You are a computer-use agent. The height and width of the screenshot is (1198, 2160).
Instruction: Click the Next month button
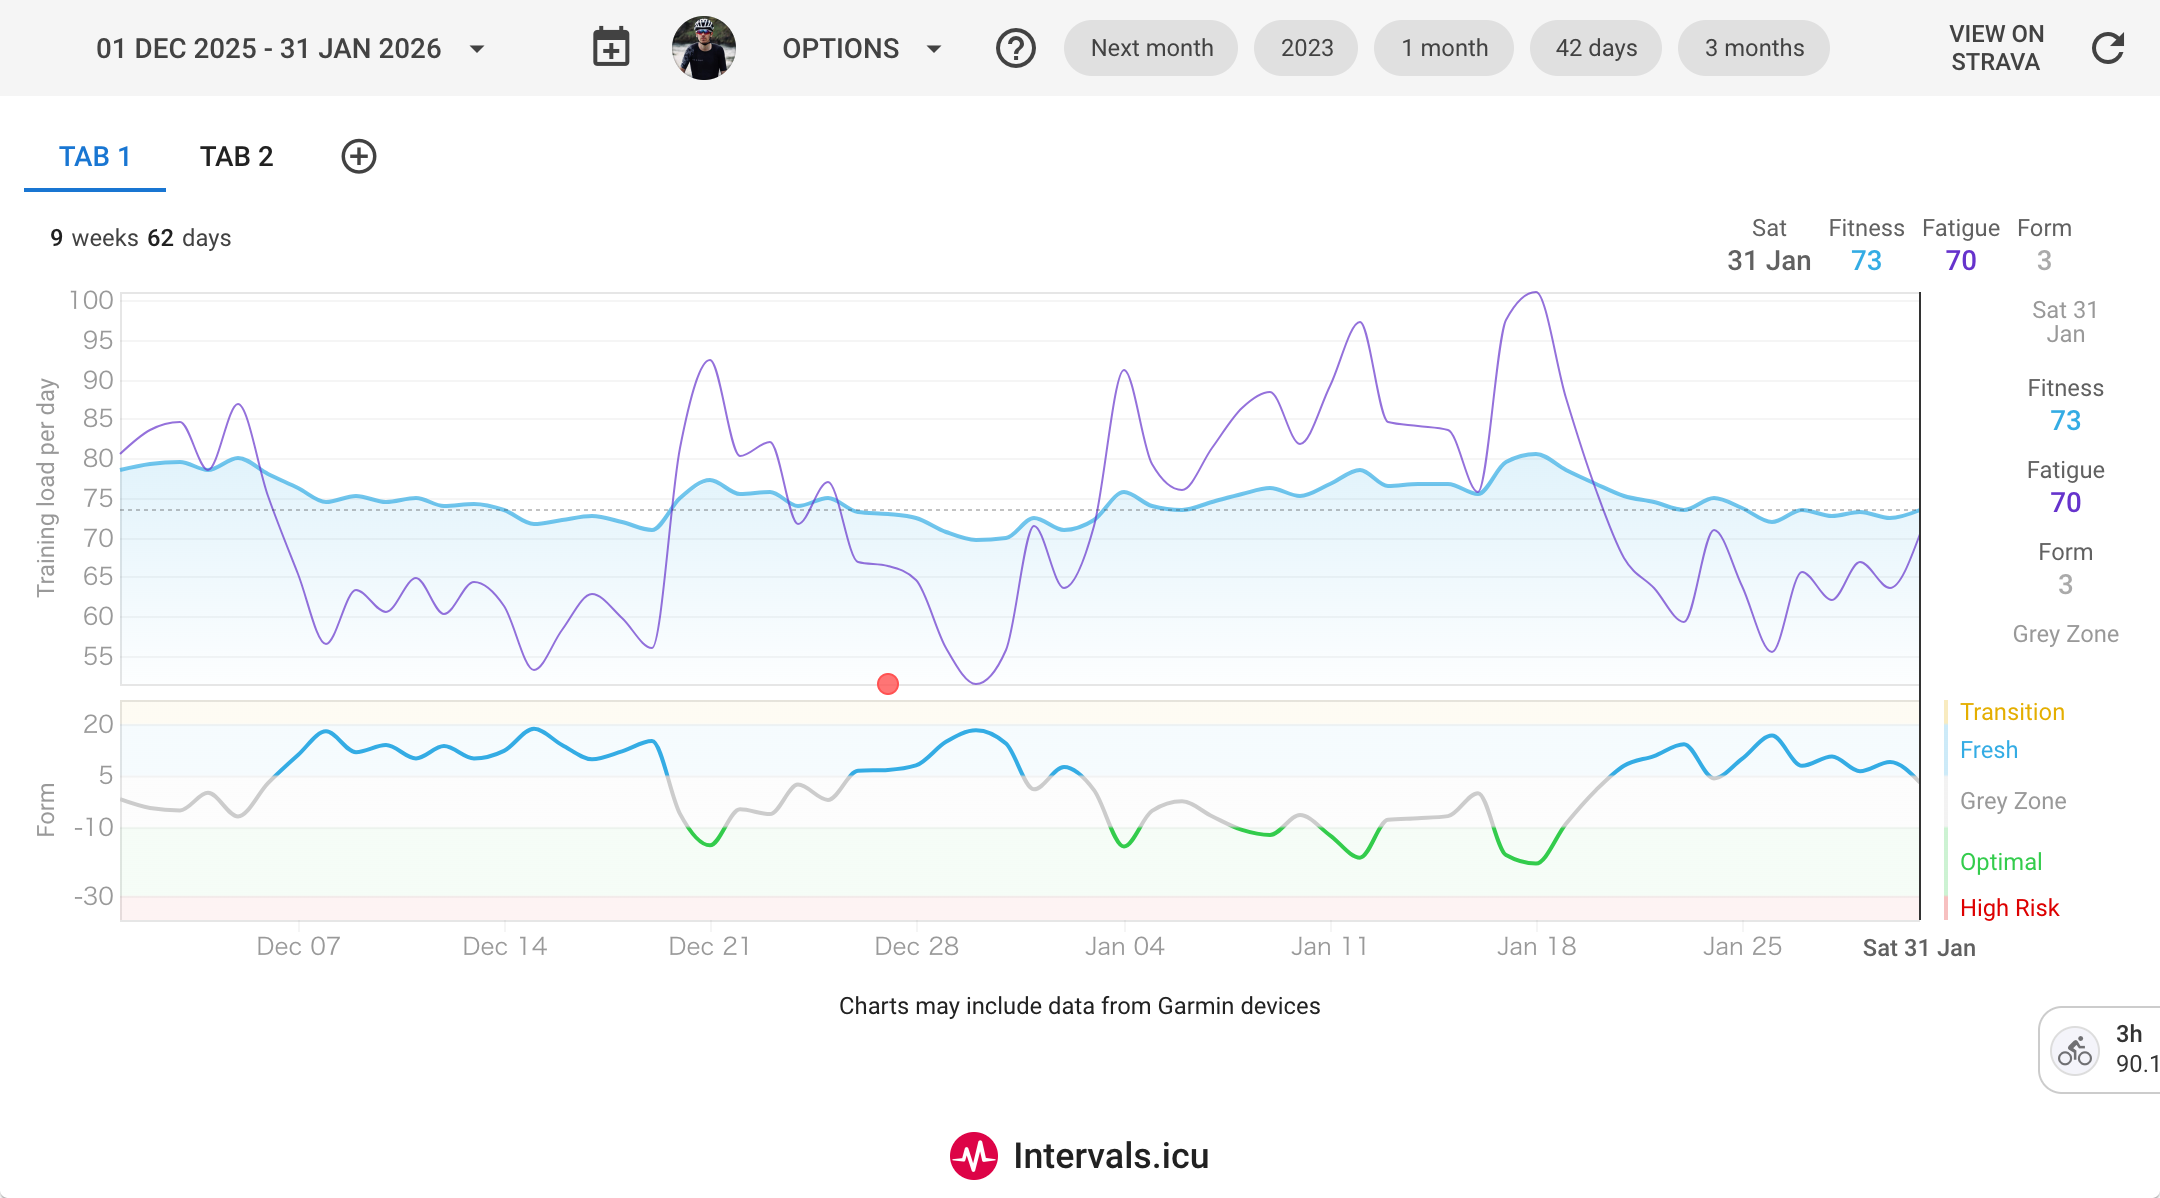click(x=1151, y=48)
